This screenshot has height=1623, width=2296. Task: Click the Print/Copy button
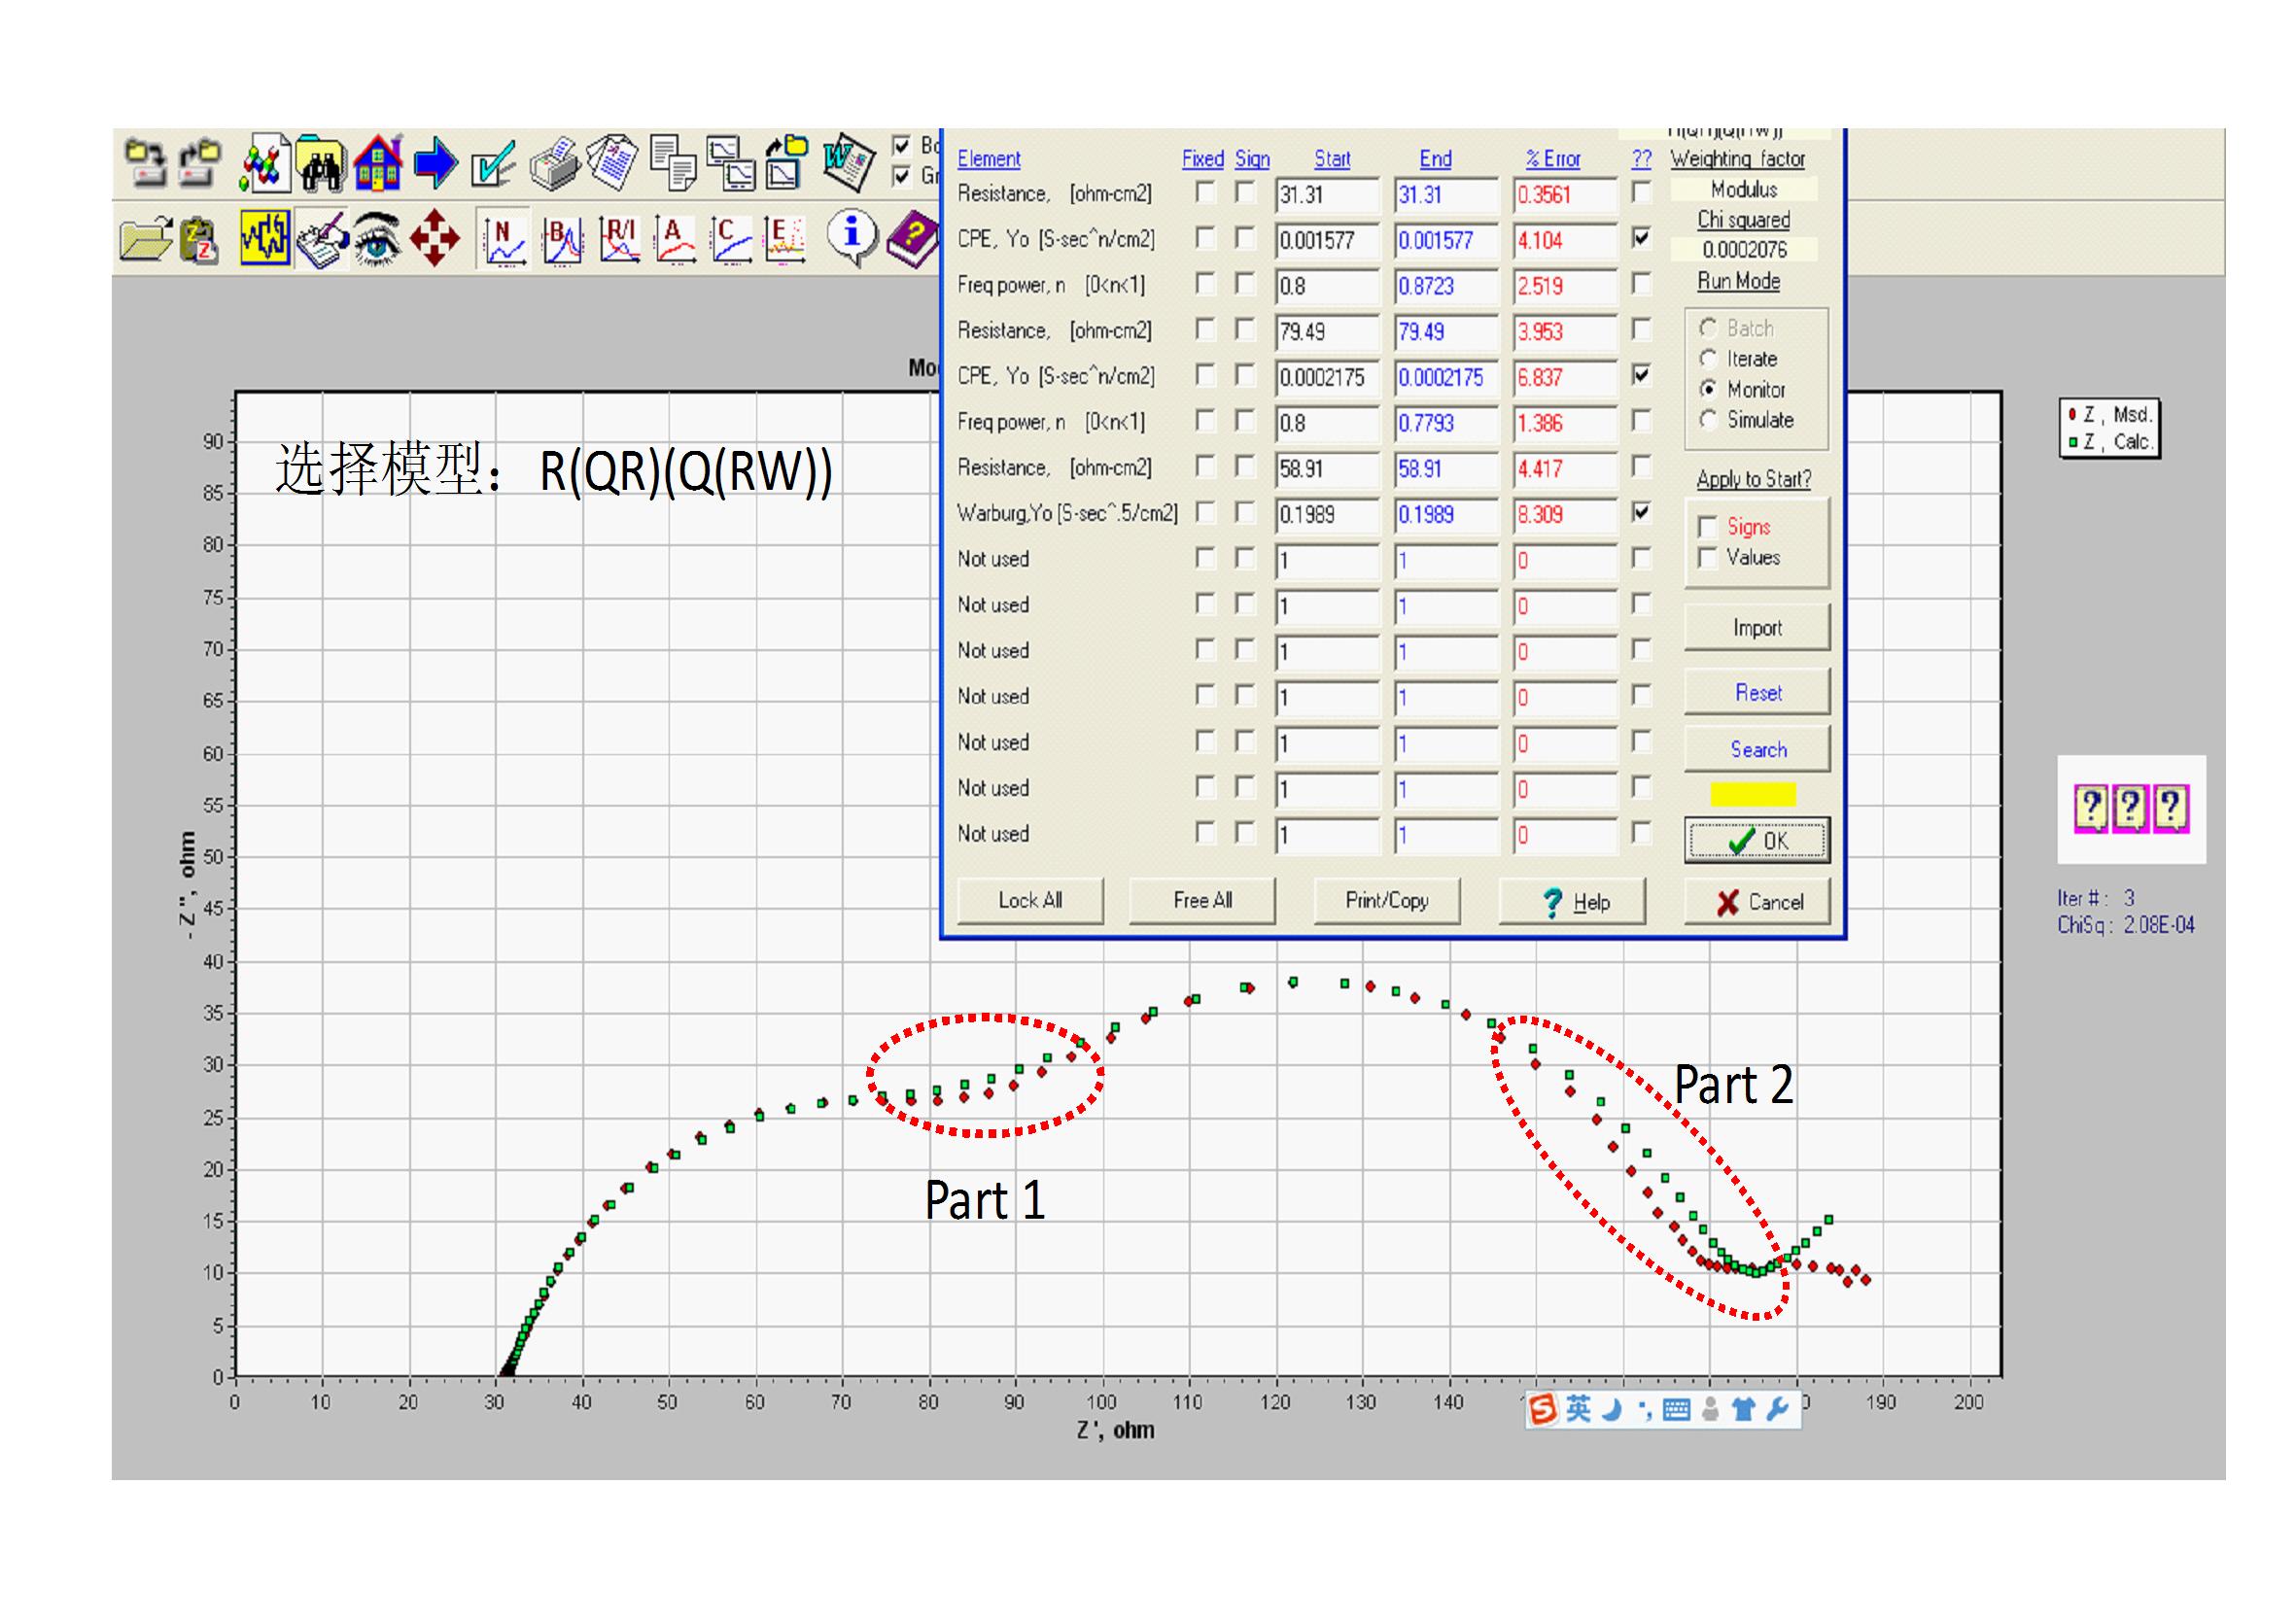[1386, 901]
